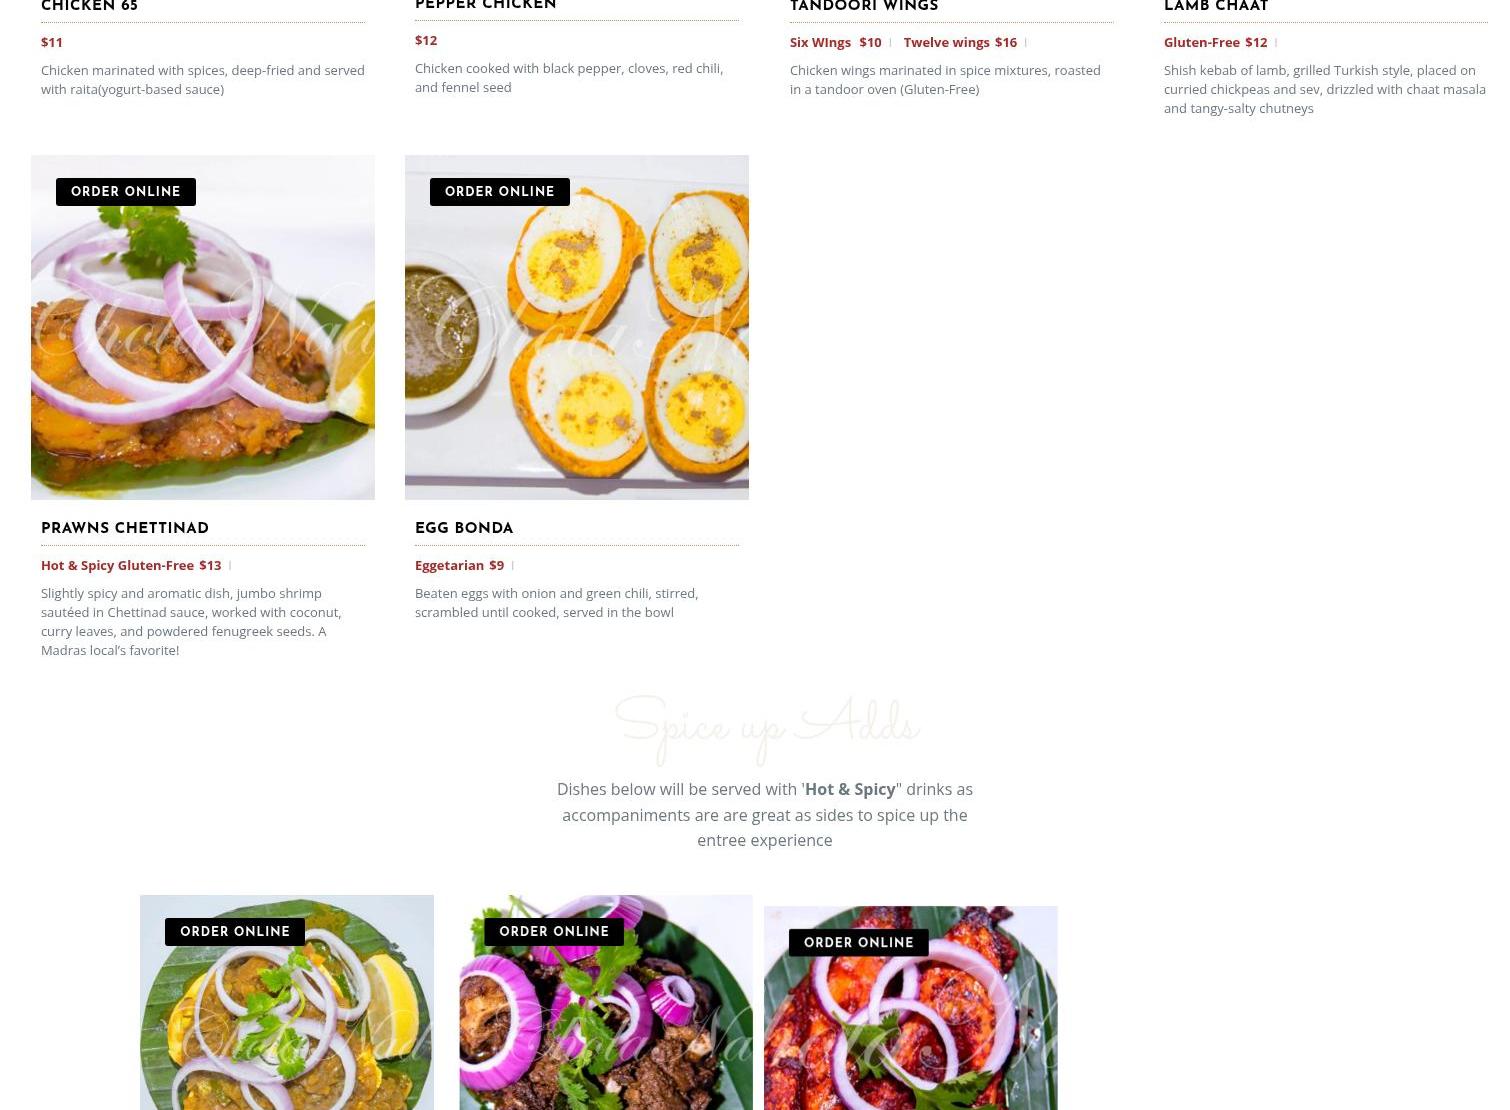This screenshot has width=1510, height=1110.
Task: Click the Six Wings $10 option
Action: tap(836, 42)
